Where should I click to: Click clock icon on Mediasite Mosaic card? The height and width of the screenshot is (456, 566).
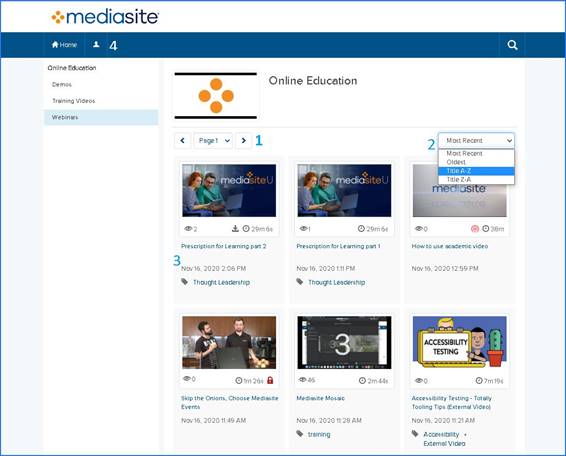(362, 381)
